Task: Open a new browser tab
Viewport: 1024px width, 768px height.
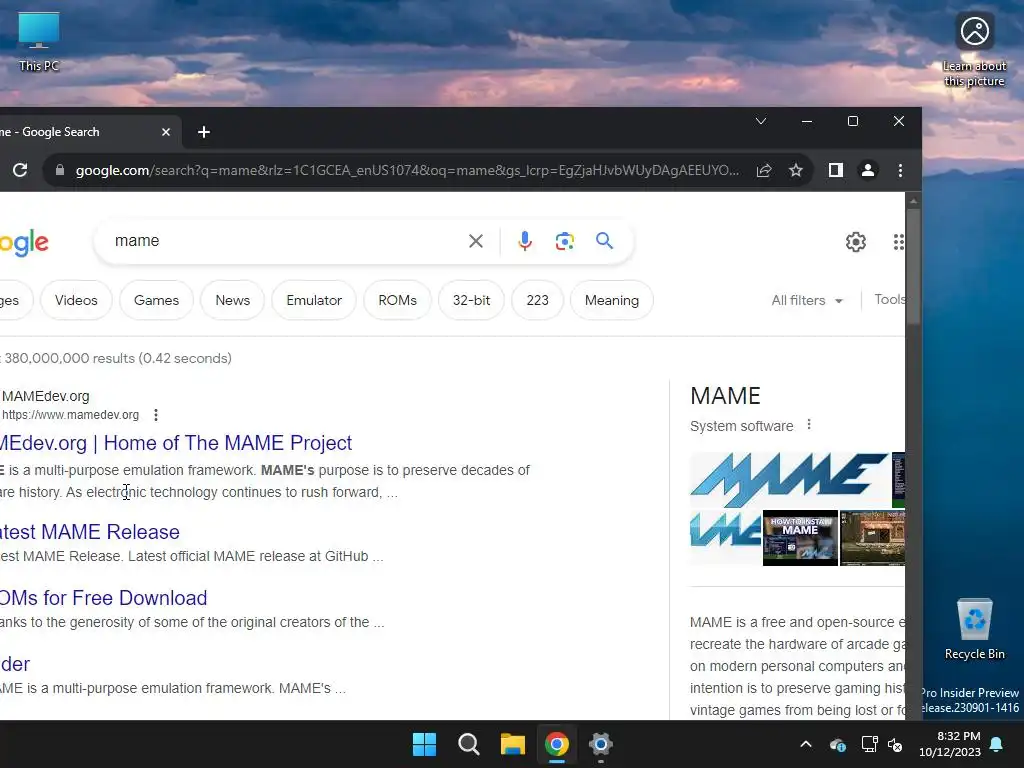Action: click(x=204, y=132)
